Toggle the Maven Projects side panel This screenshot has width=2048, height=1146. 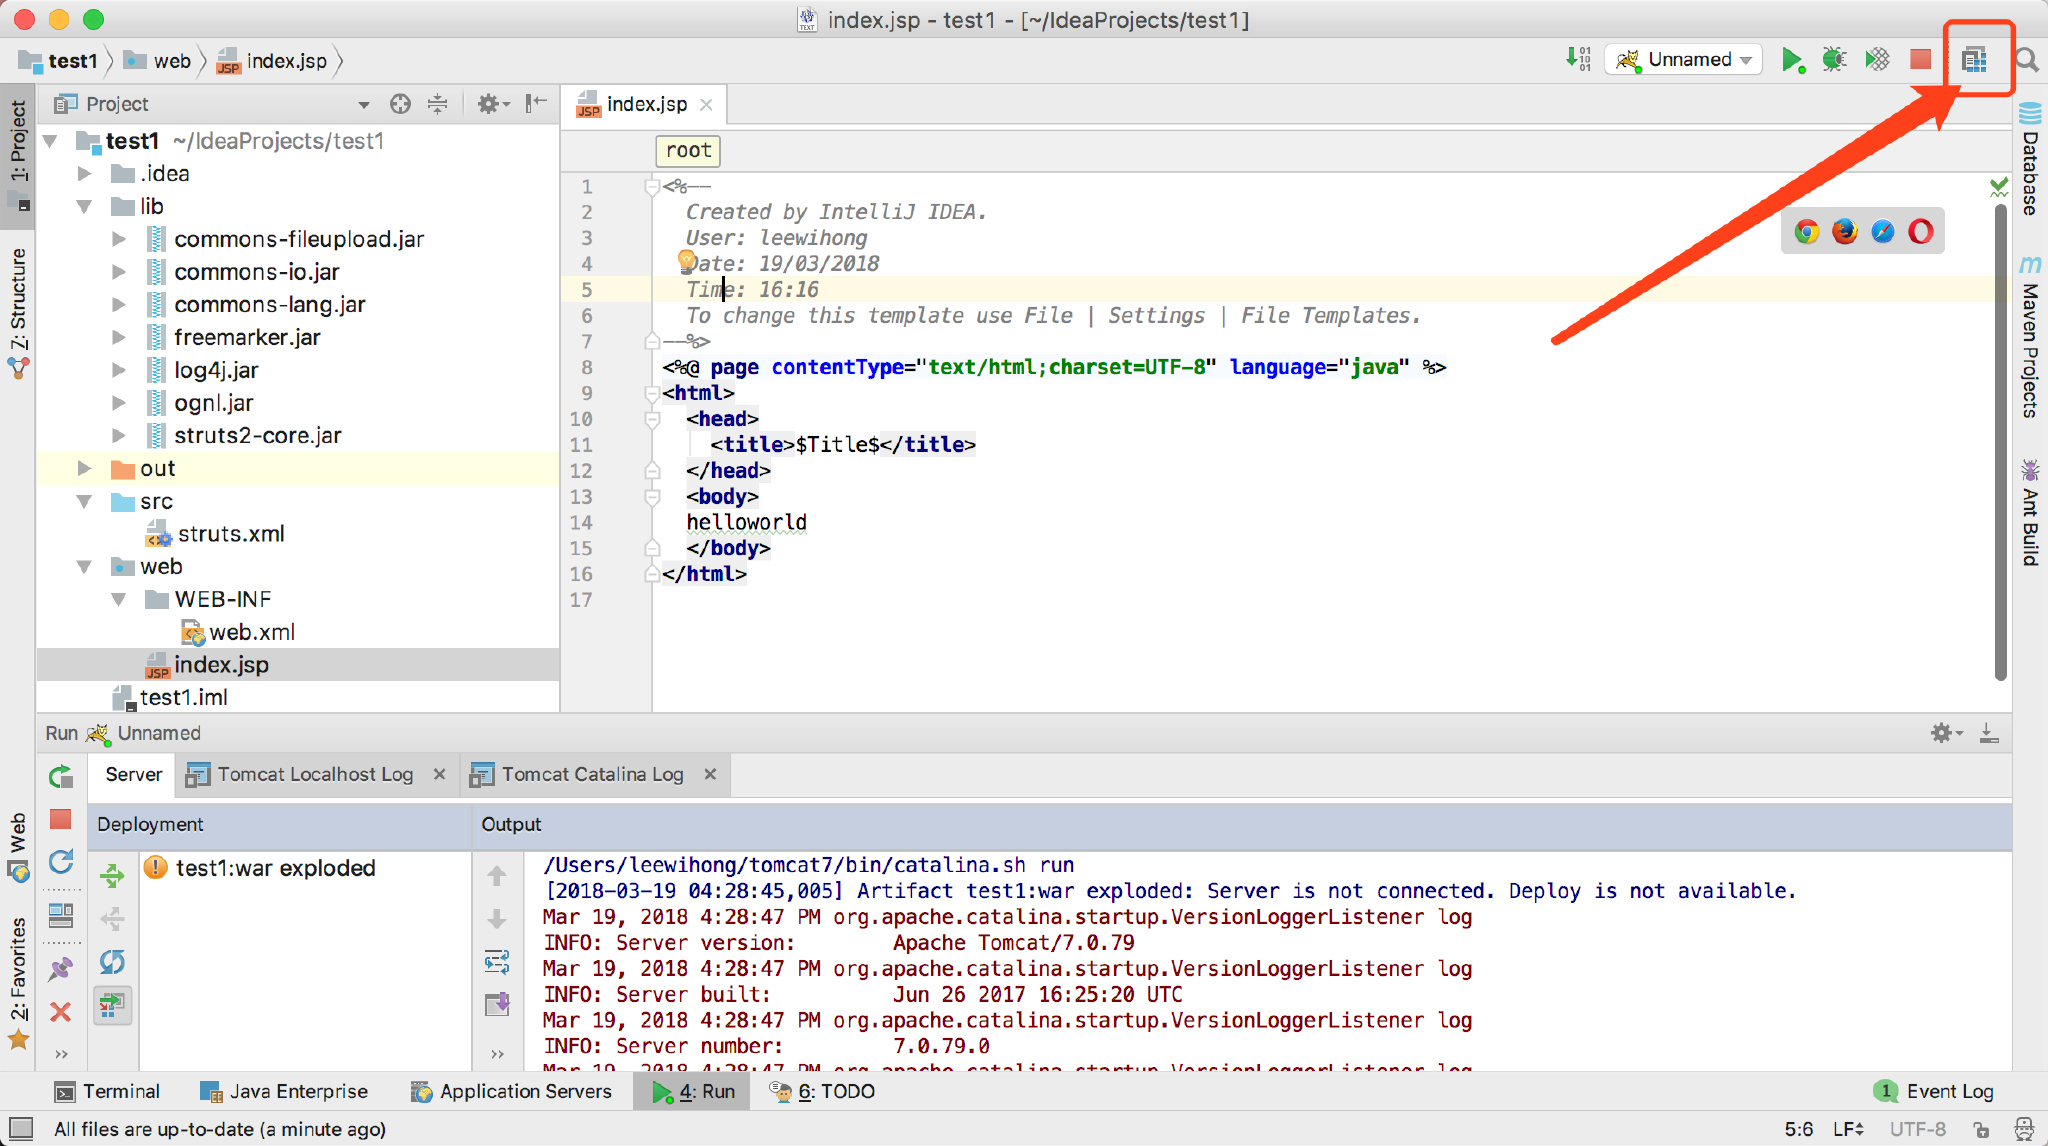[x=2030, y=338]
